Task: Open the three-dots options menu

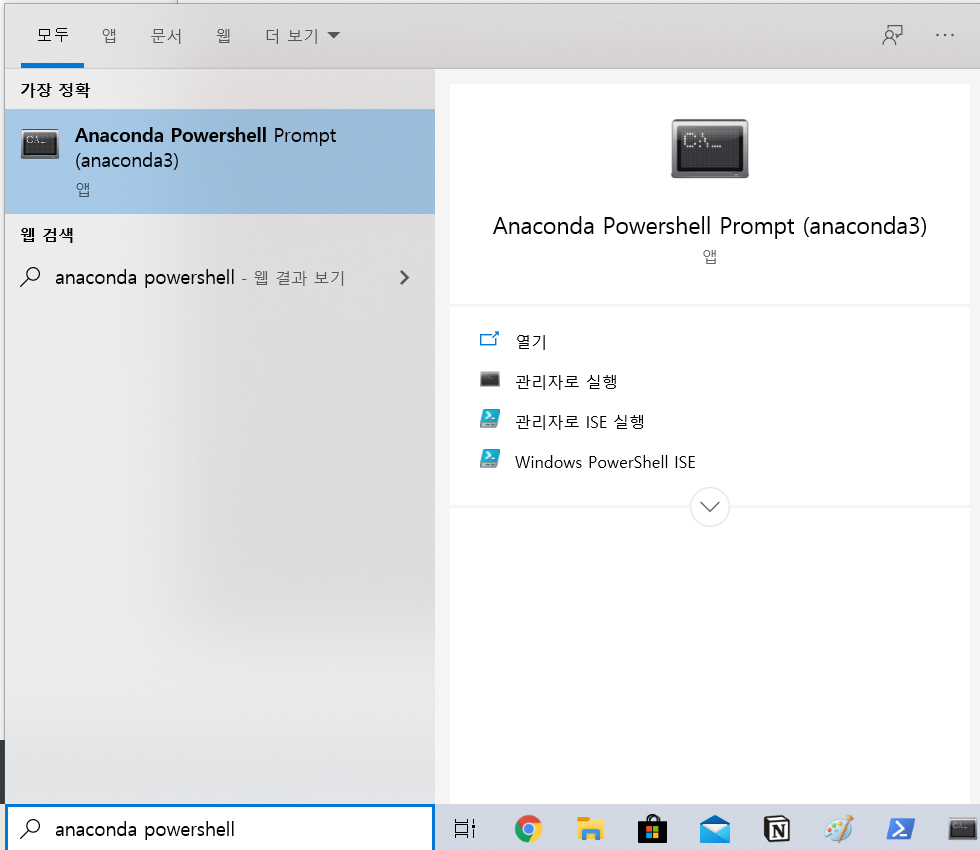Action: 945,35
